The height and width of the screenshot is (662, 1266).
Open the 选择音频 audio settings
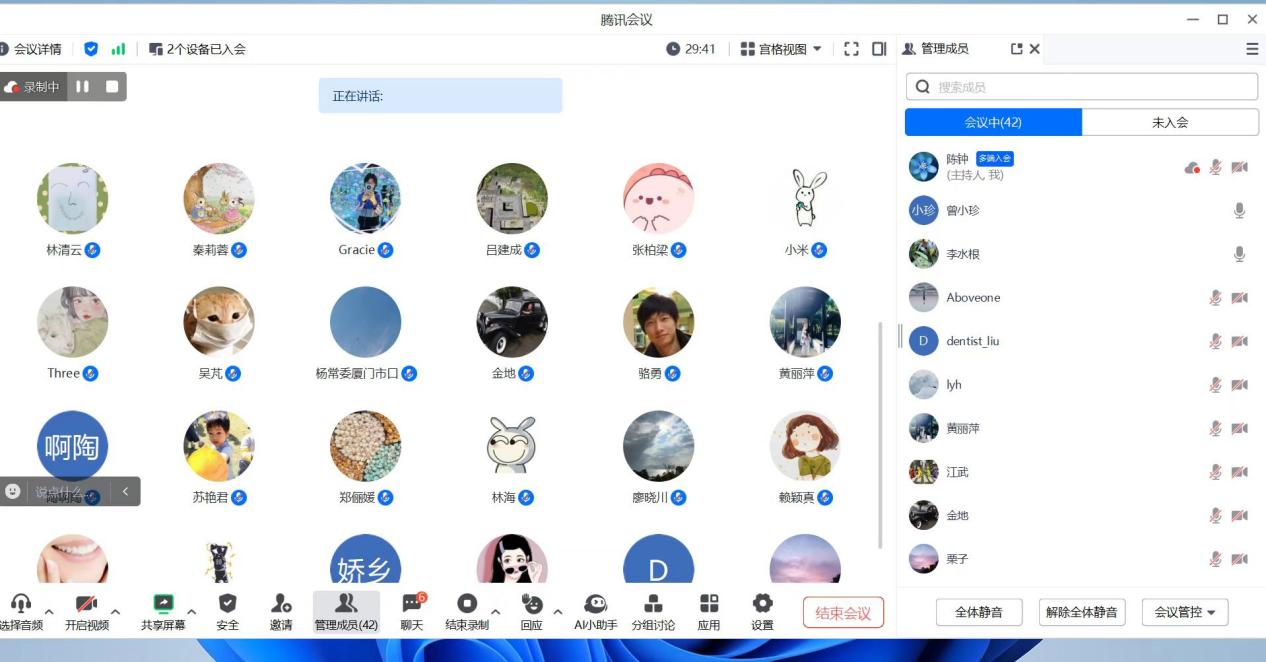point(21,611)
